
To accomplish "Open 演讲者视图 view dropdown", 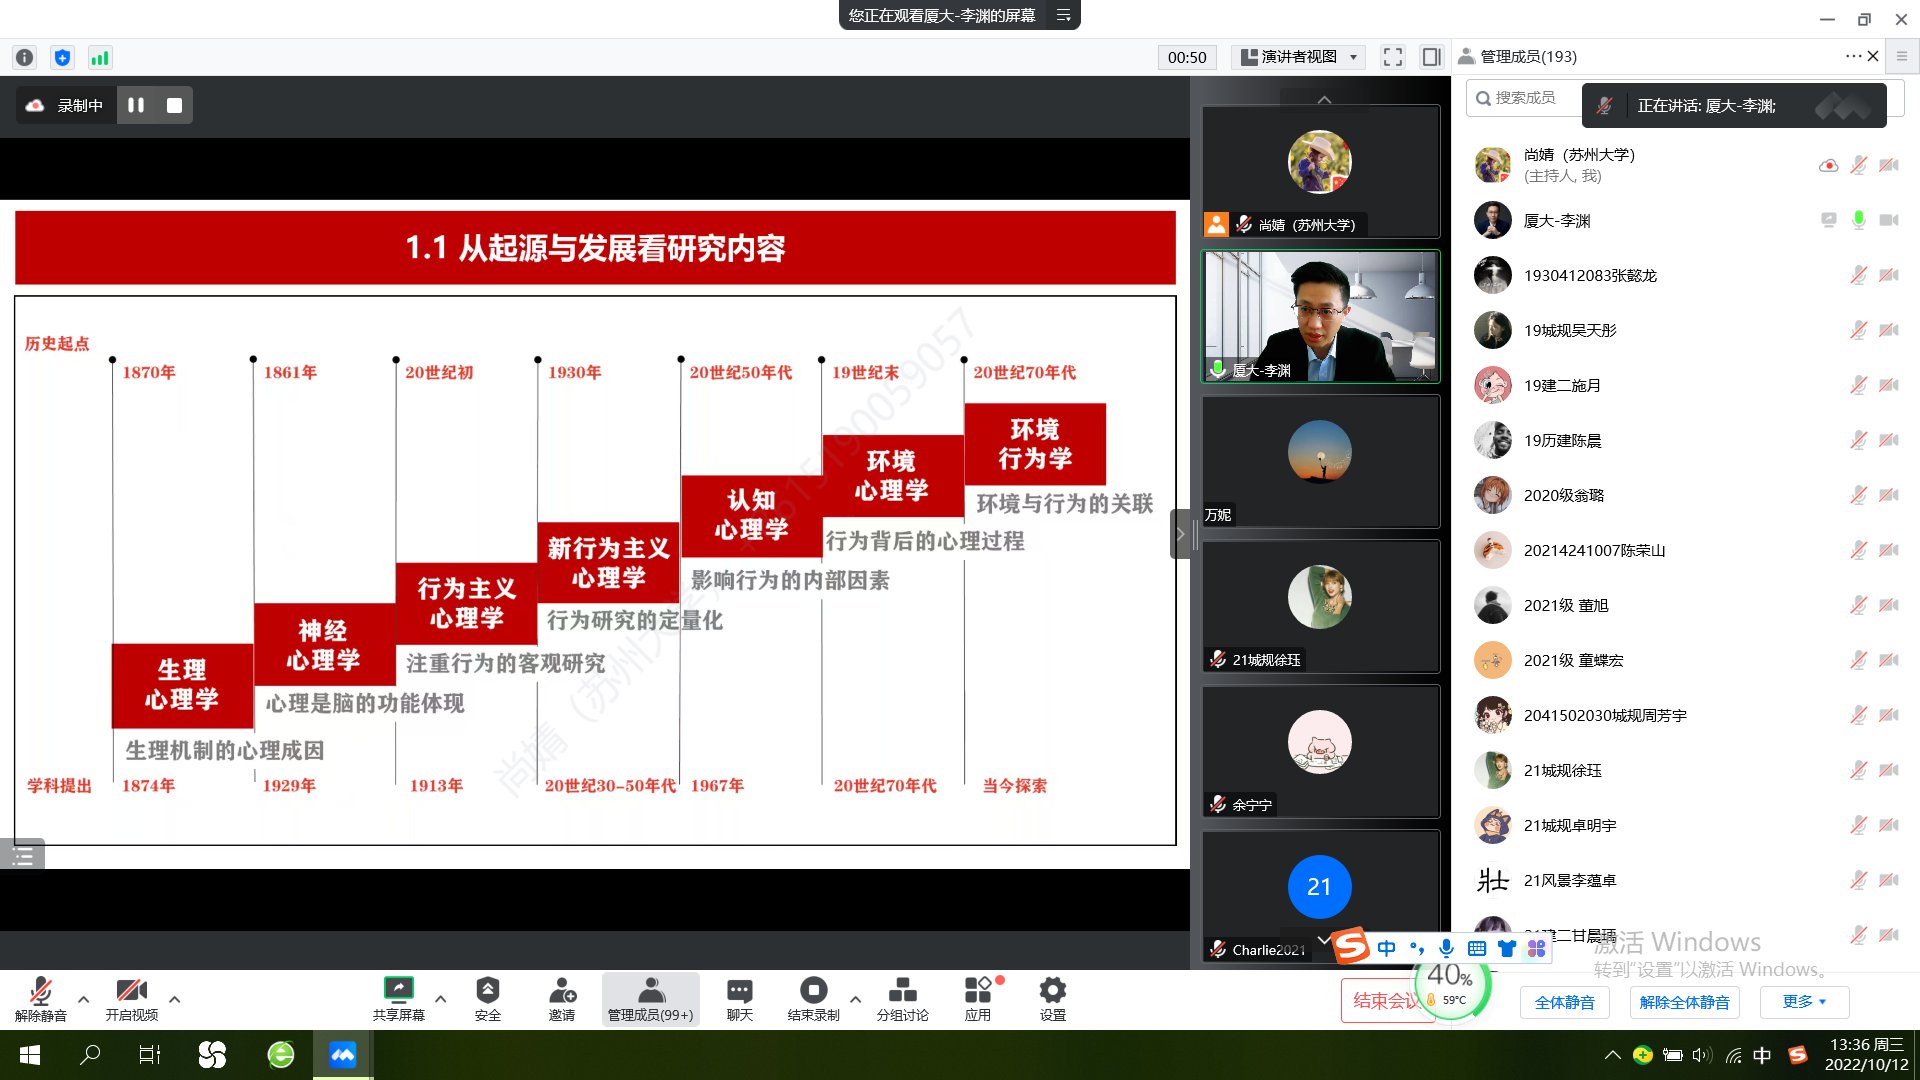I will pos(1299,57).
